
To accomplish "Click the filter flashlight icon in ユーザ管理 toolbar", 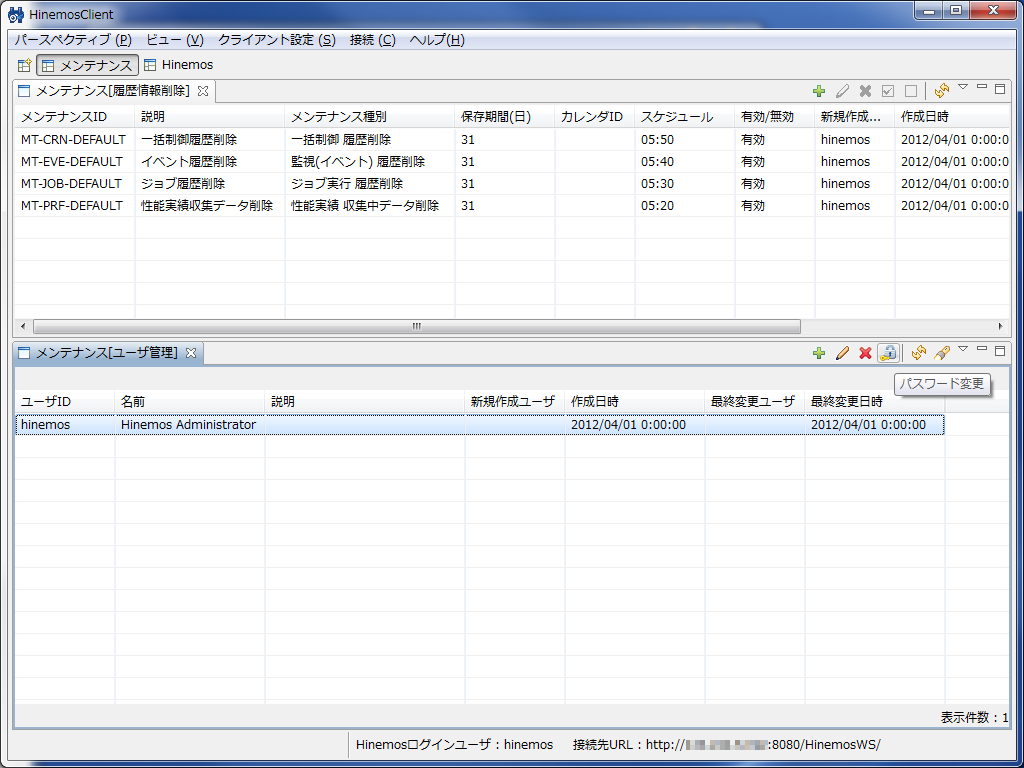I will pyautogui.click(x=941, y=353).
